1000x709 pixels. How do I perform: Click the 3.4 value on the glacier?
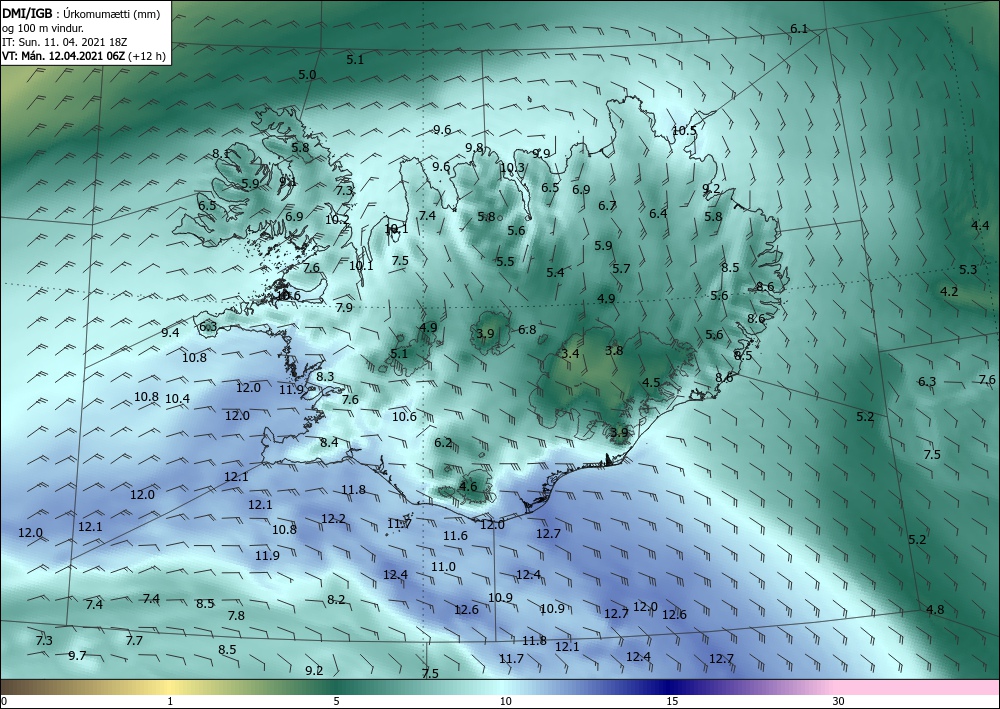[x=570, y=353]
